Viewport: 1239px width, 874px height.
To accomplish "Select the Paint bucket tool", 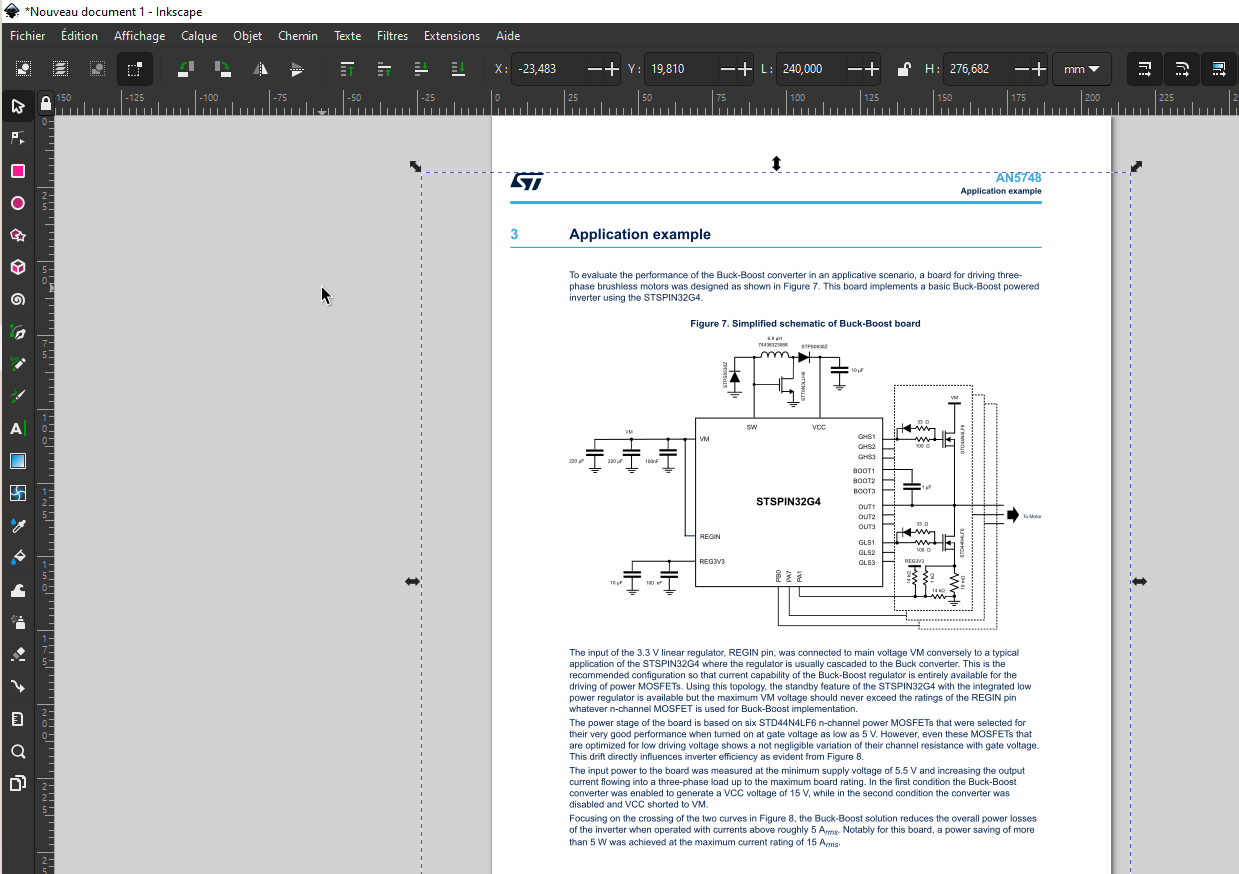I will click(x=17, y=557).
